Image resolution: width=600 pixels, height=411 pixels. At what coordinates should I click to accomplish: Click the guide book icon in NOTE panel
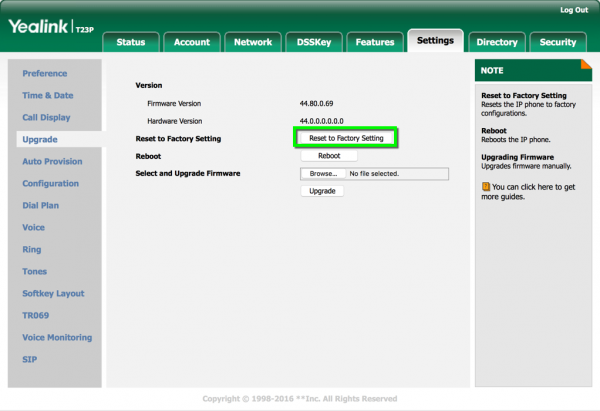click(x=486, y=186)
